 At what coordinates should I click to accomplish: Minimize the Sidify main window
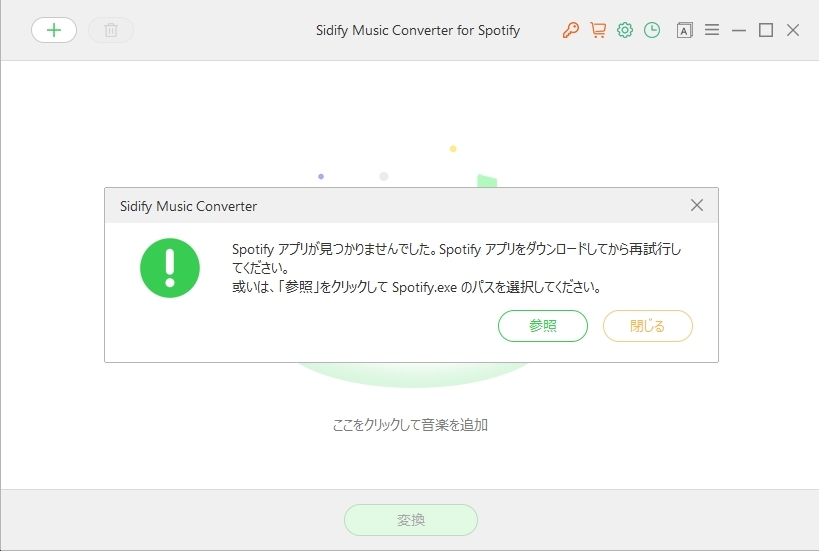click(x=739, y=30)
